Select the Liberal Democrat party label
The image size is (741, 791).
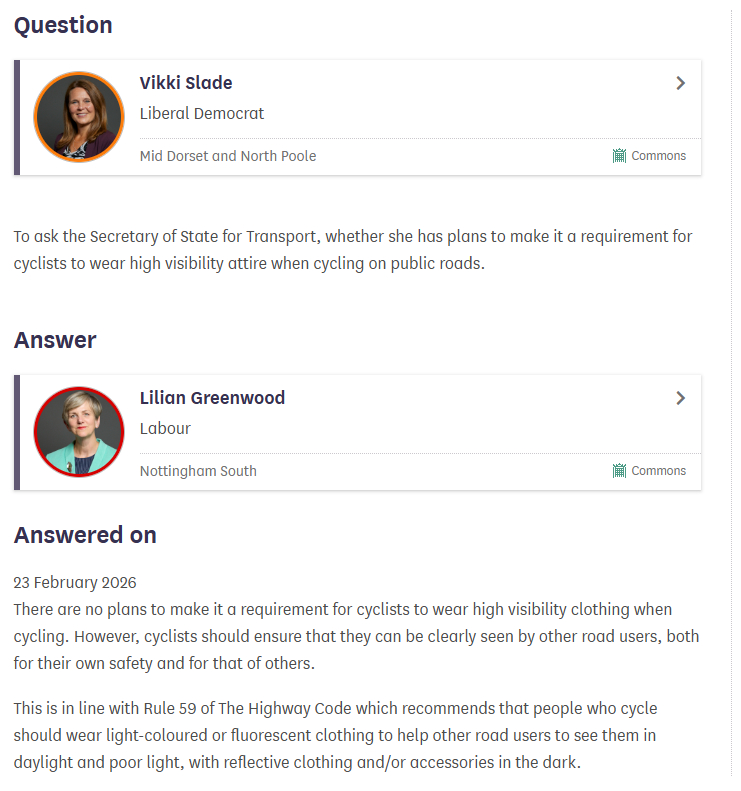tap(202, 113)
